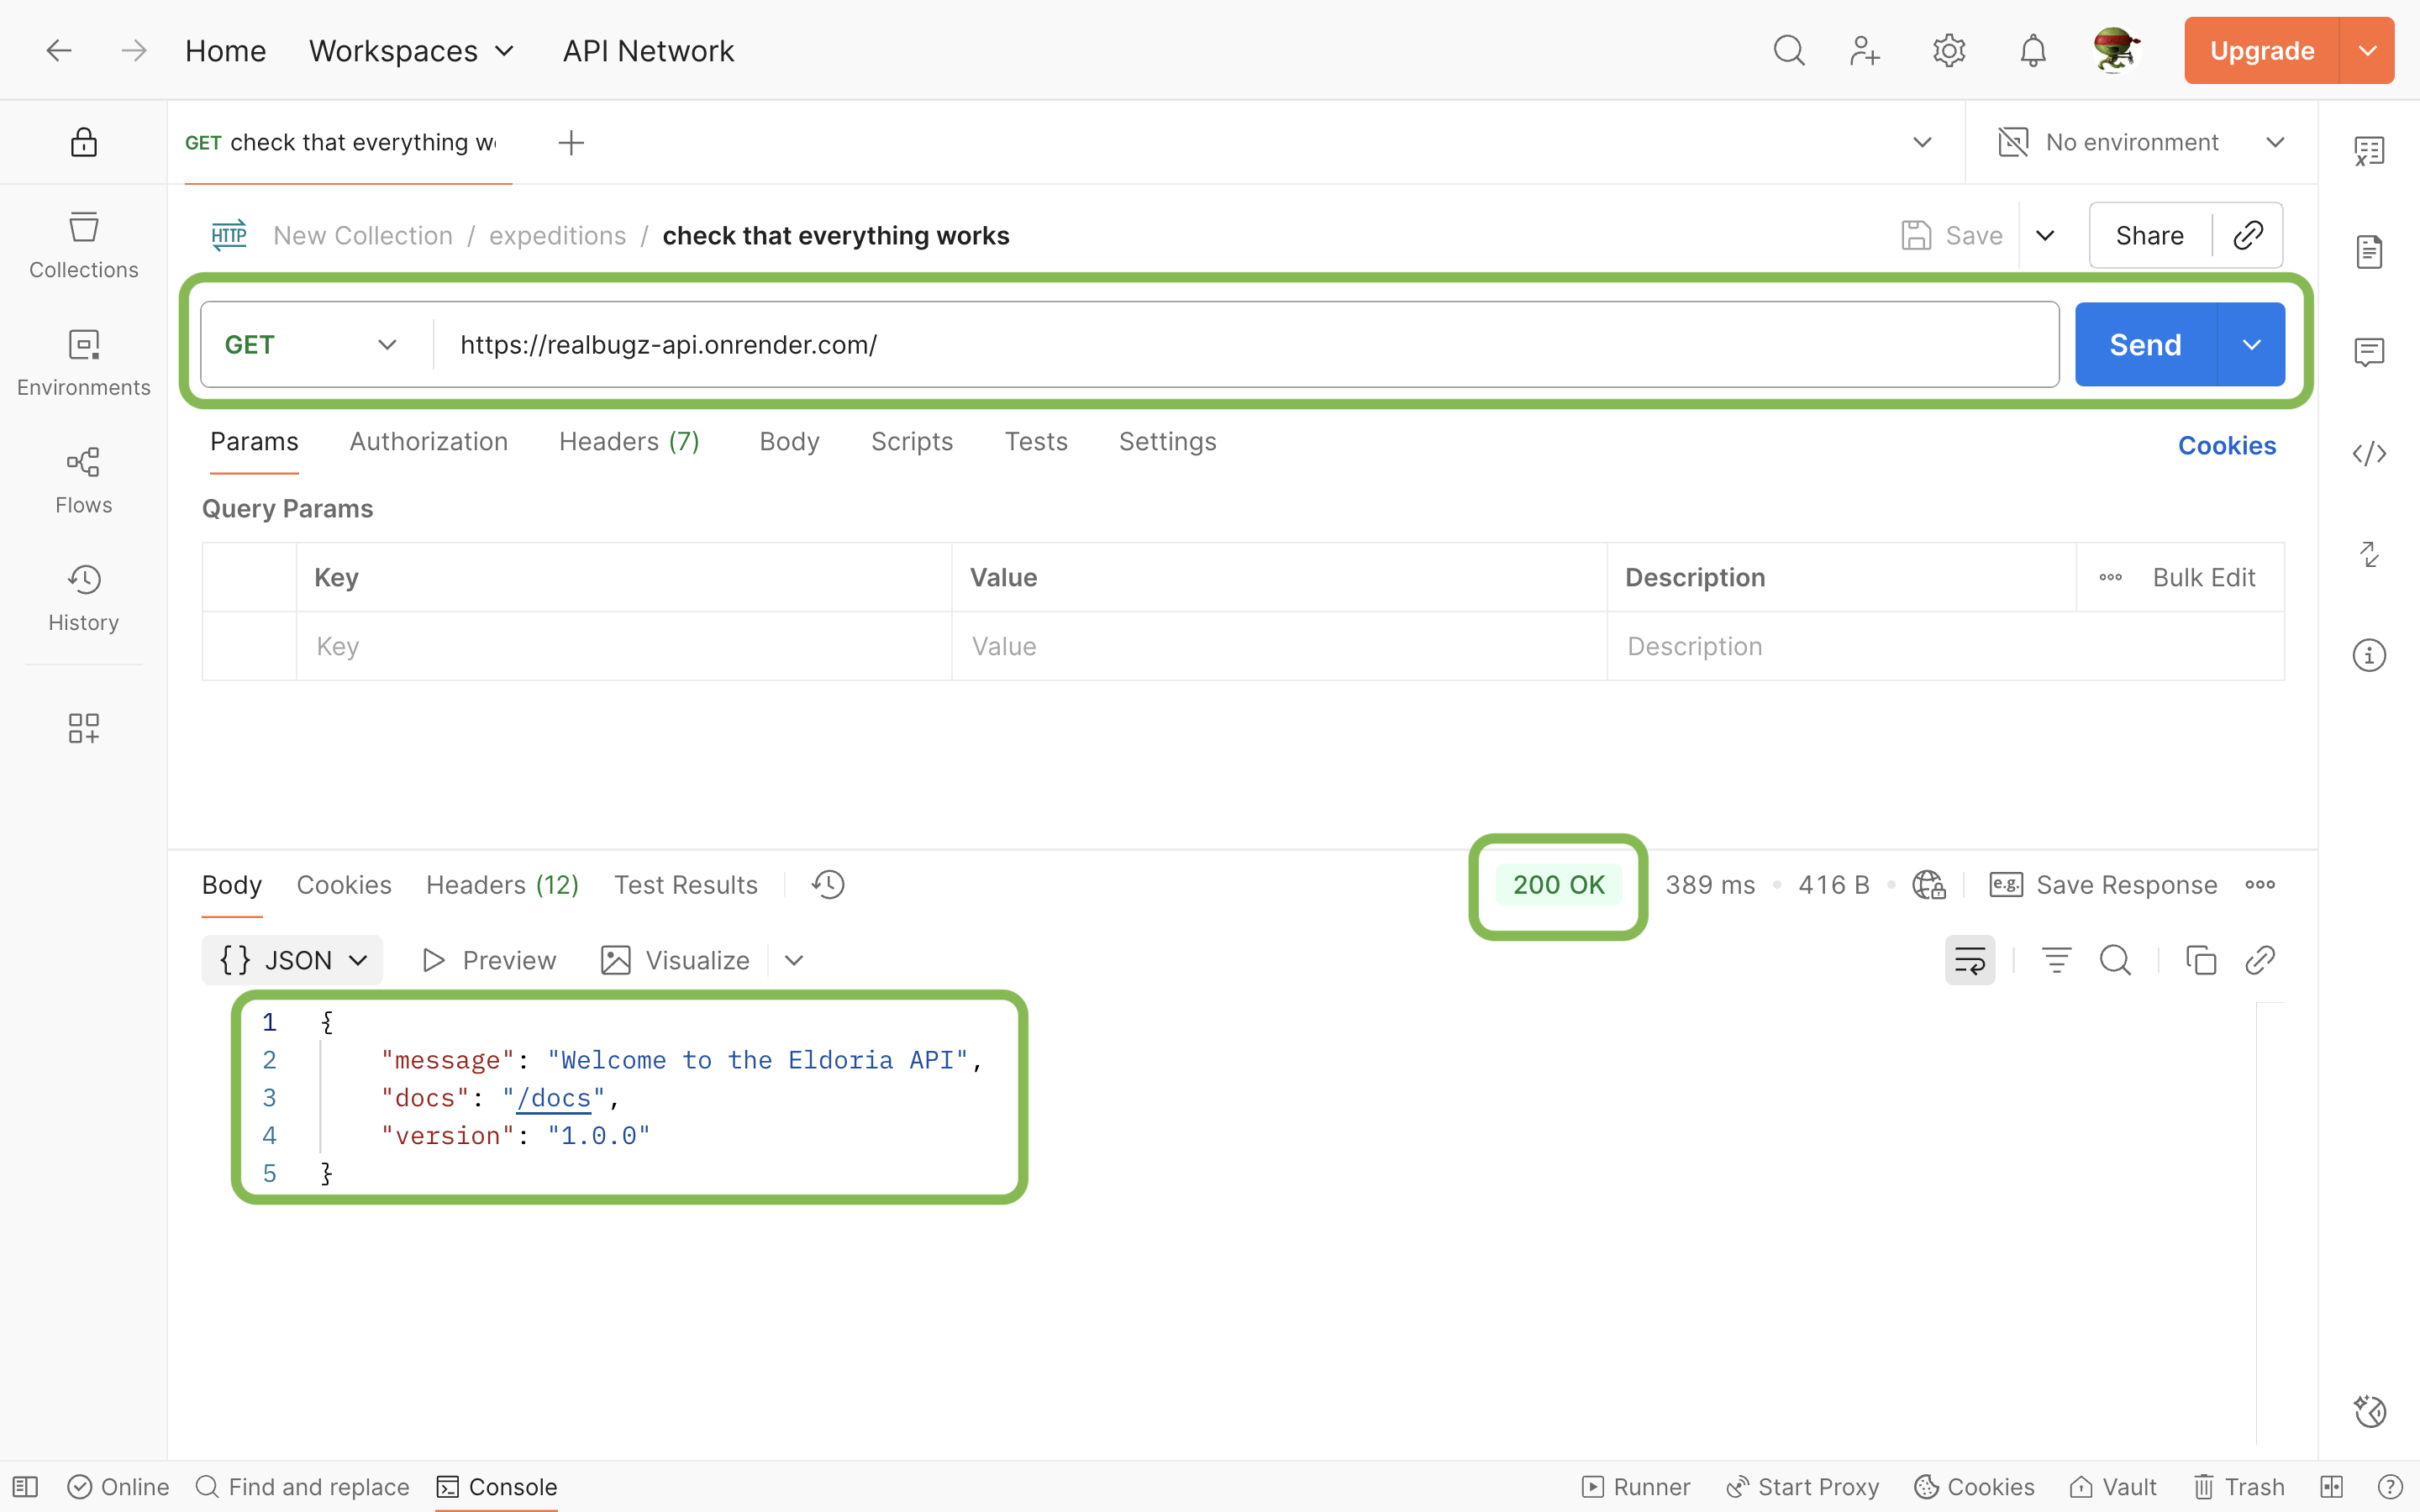
Task: Open the Flows sidebar section
Action: [x=84, y=479]
